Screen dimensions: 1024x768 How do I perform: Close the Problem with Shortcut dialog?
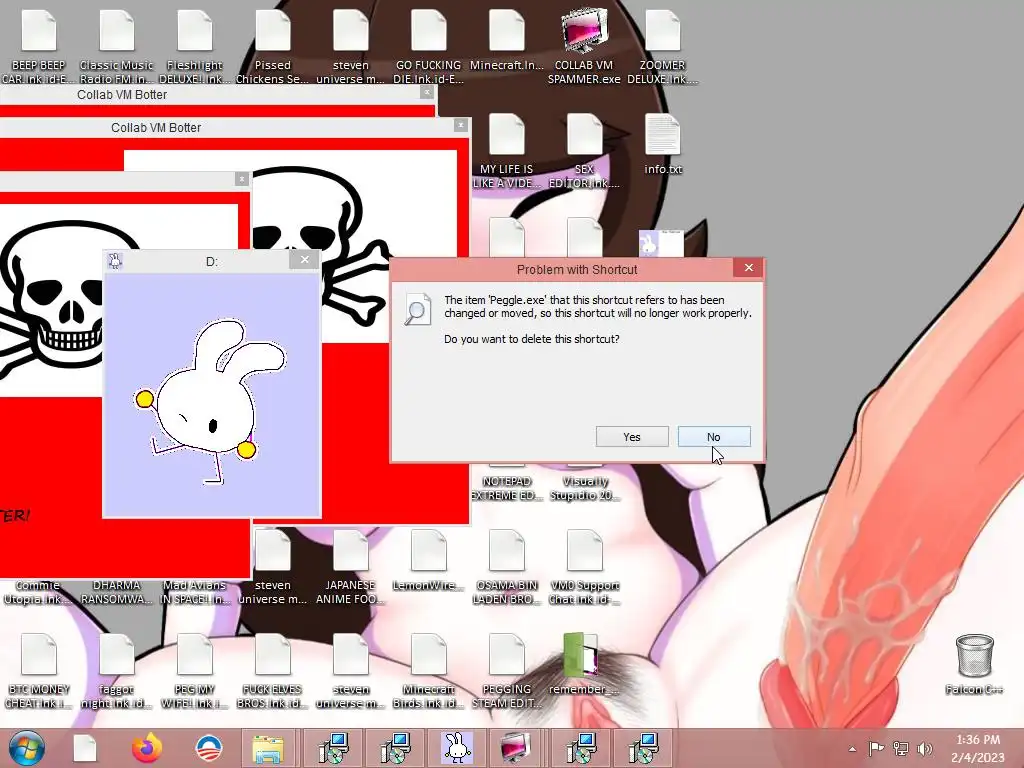748,268
